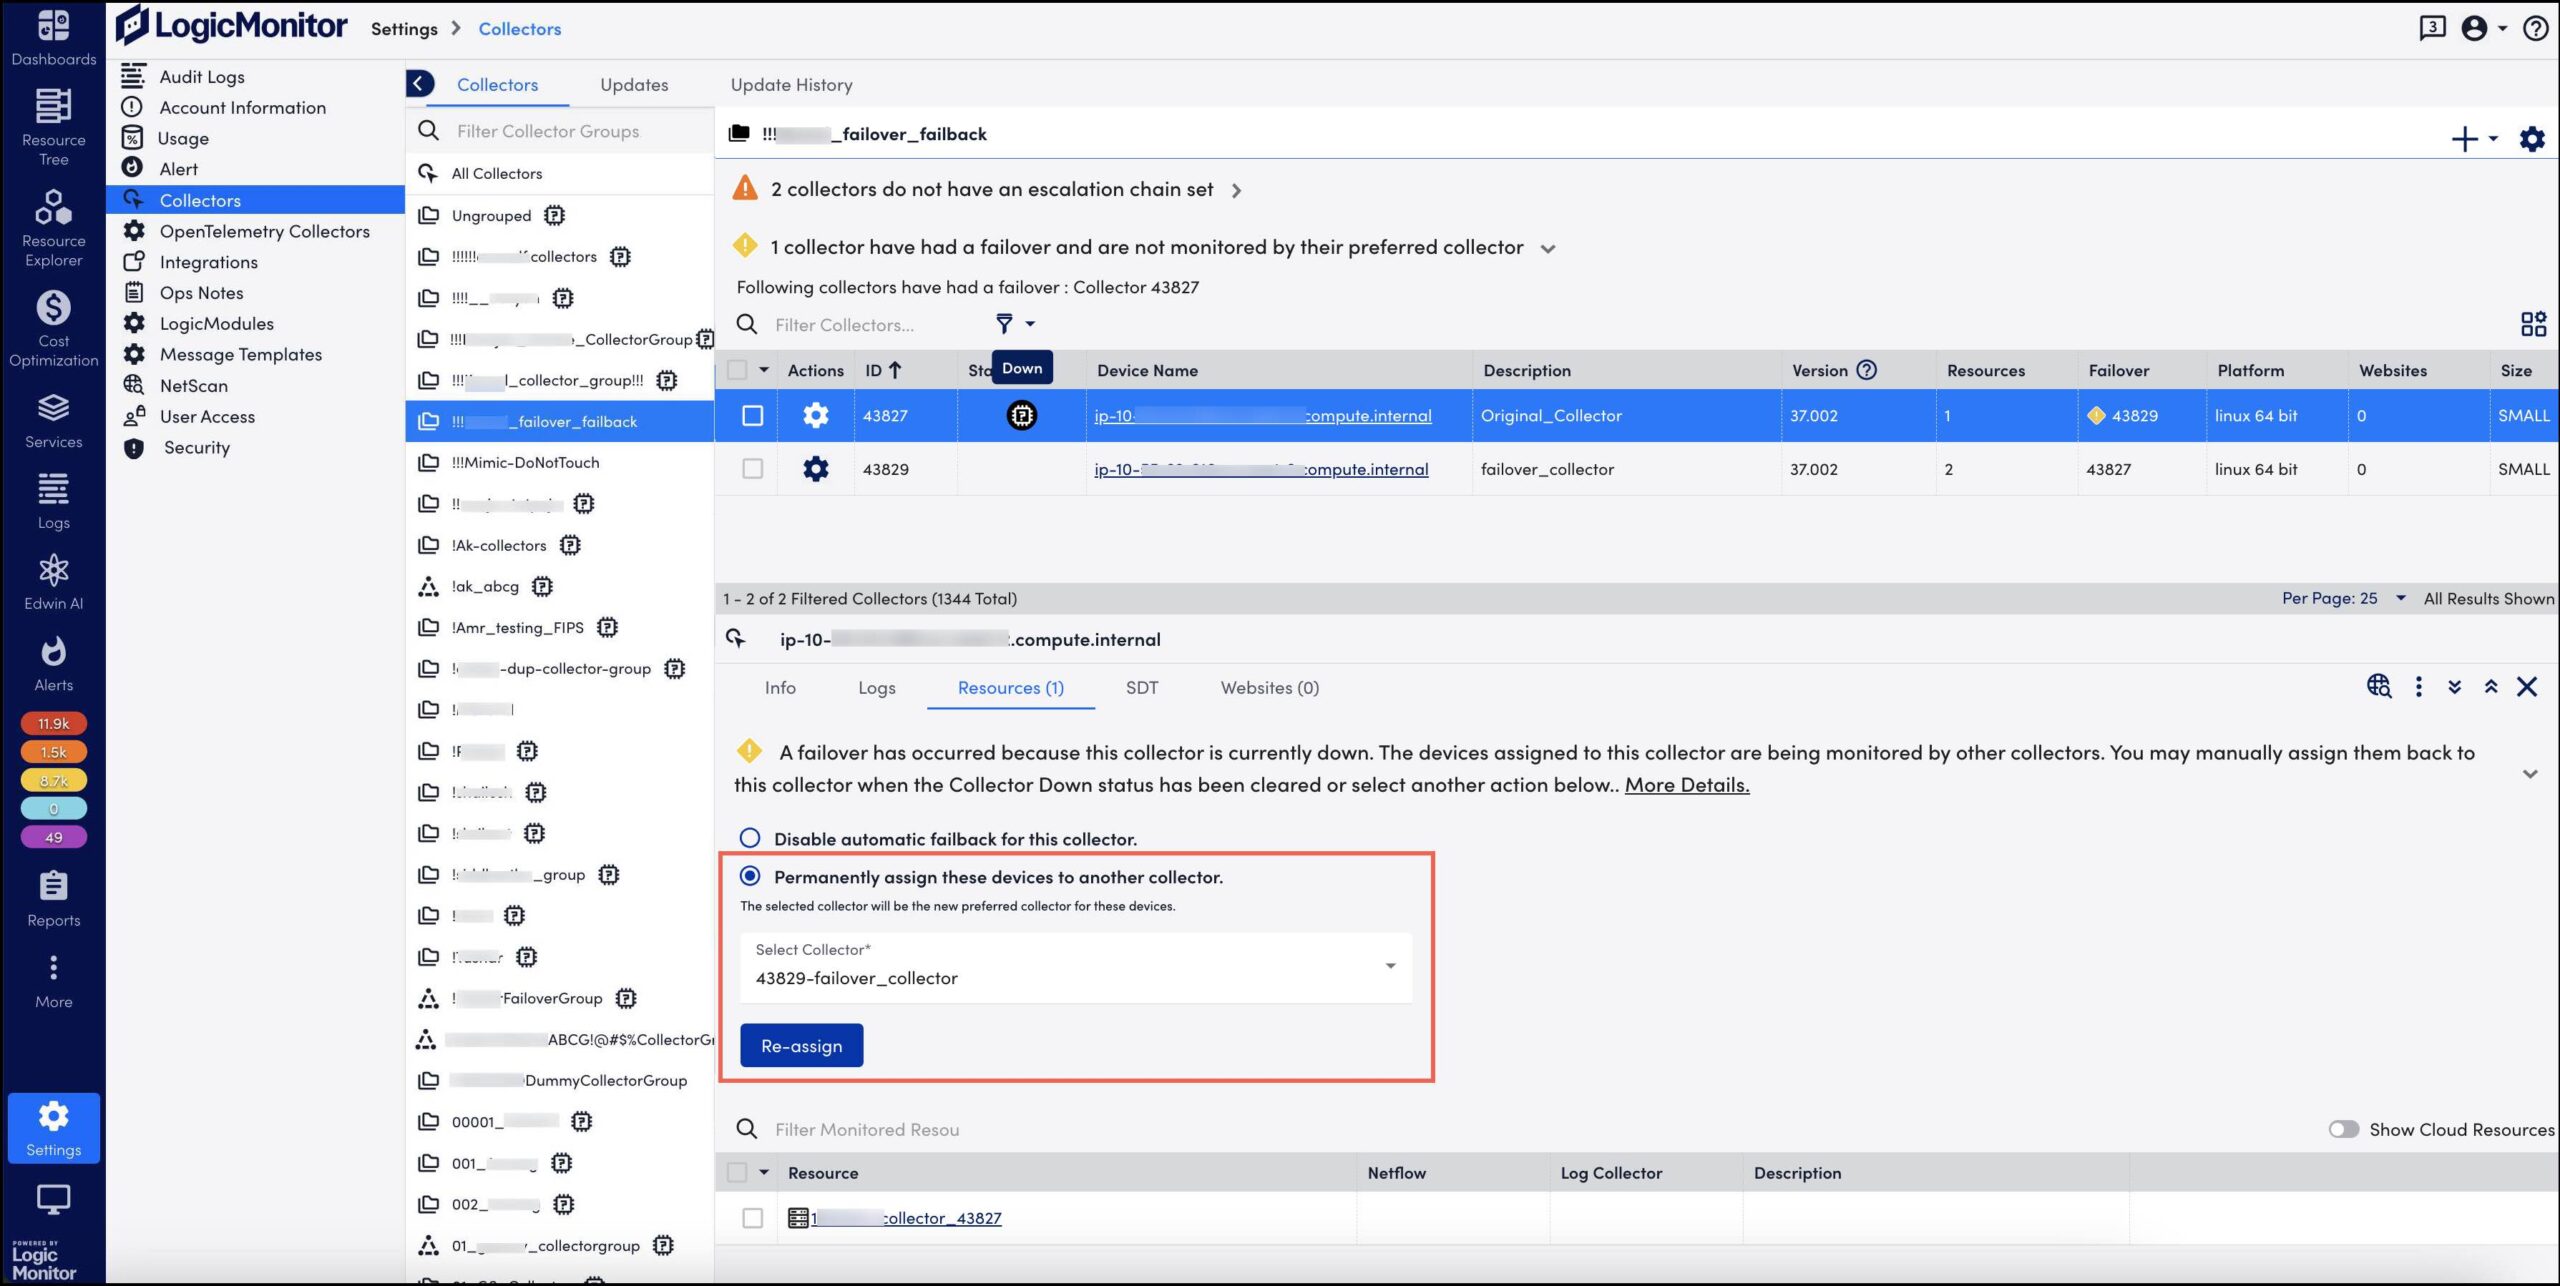This screenshot has height=1286, width=2560.
Task: Open Dashboards from the left navigation
Action: pyautogui.click(x=53, y=38)
